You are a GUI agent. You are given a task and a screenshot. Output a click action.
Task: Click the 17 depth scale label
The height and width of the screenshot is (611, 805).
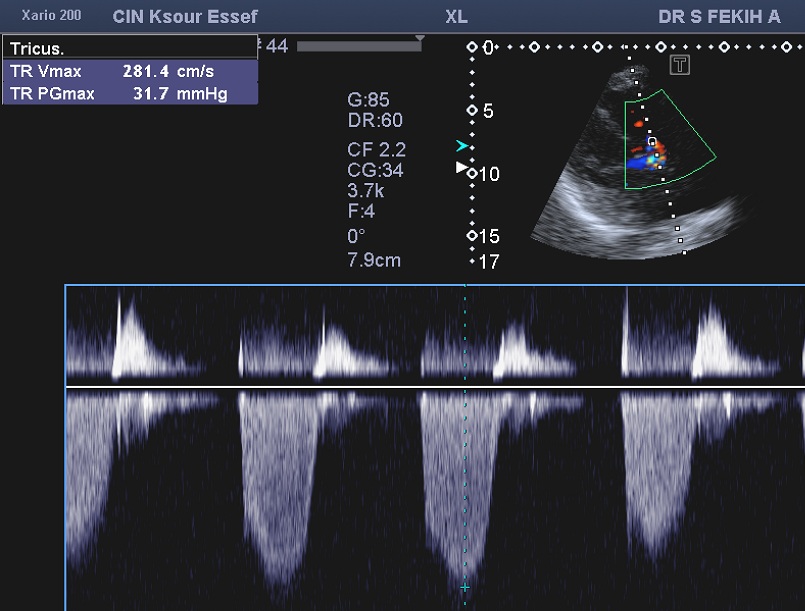[489, 262]
